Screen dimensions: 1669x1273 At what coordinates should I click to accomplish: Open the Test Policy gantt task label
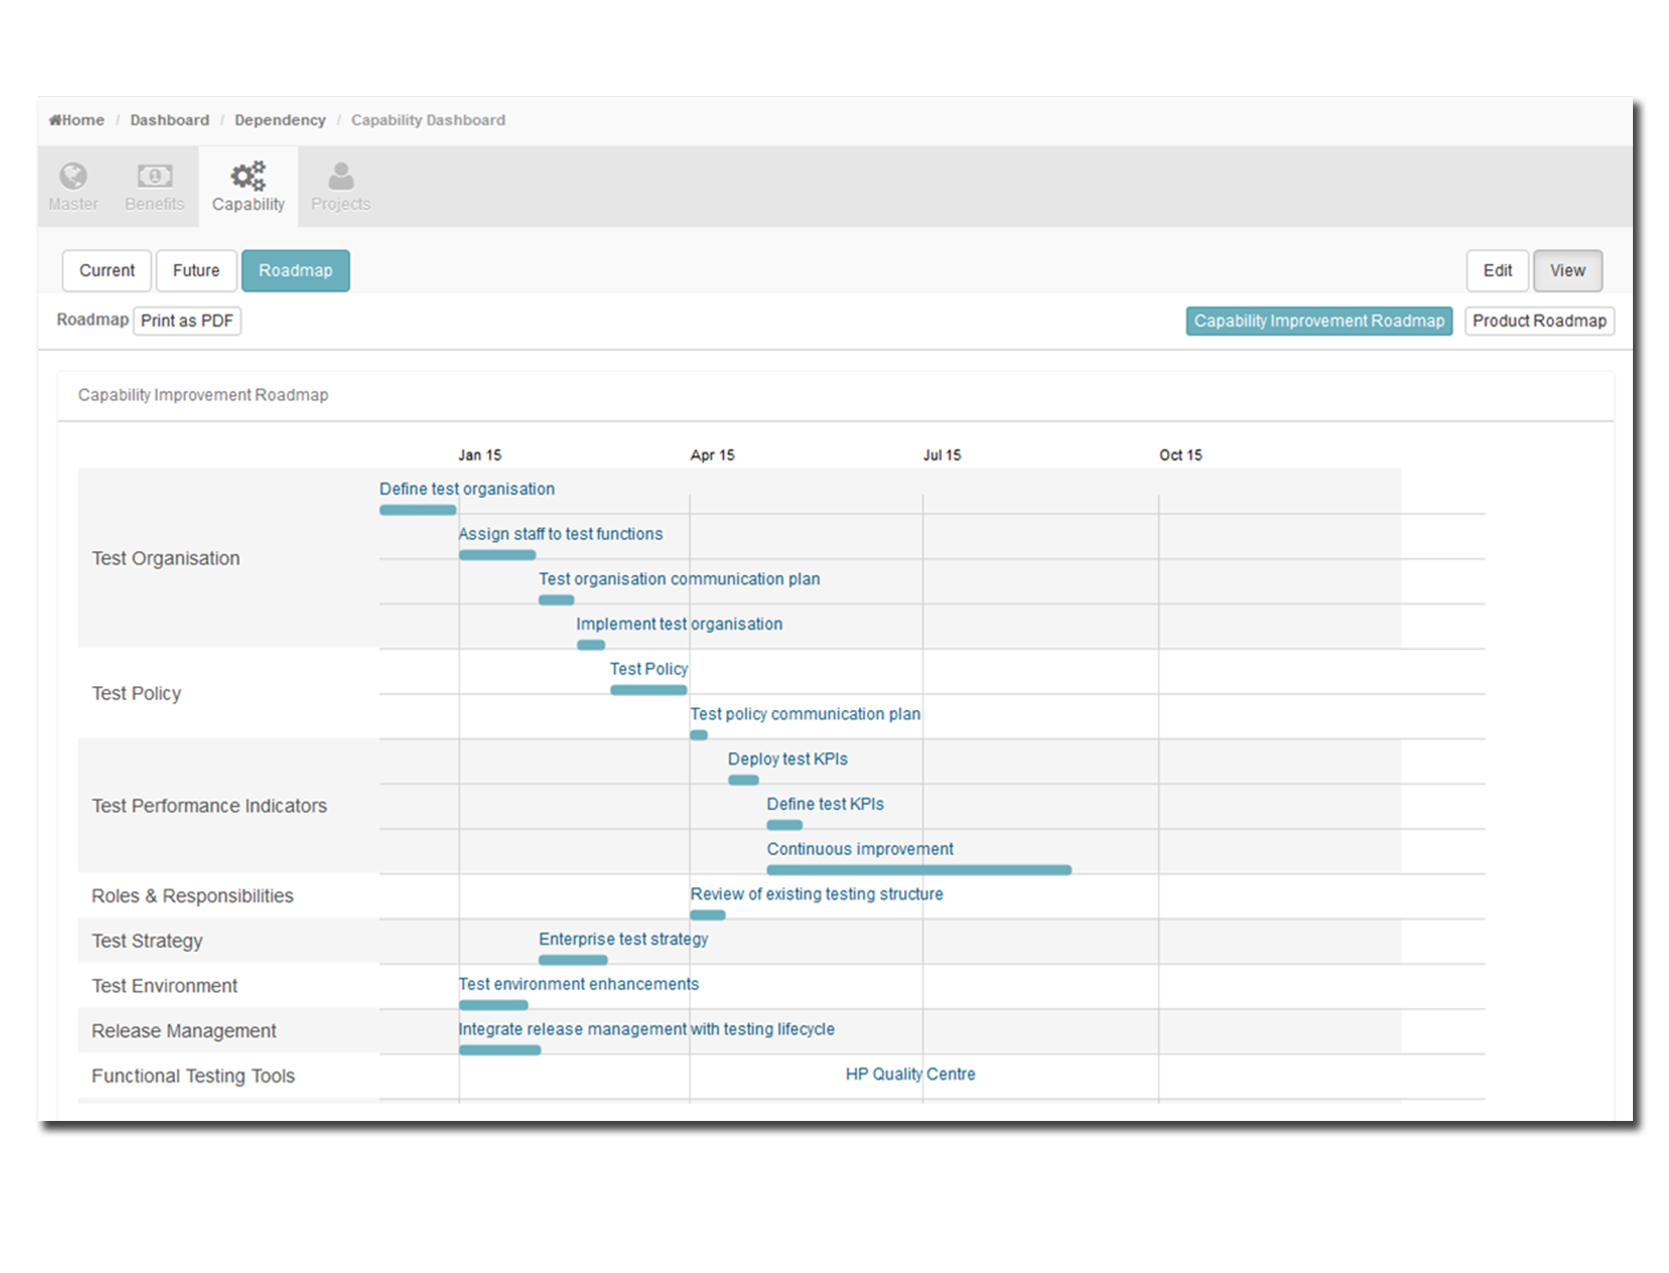point(649,669)
